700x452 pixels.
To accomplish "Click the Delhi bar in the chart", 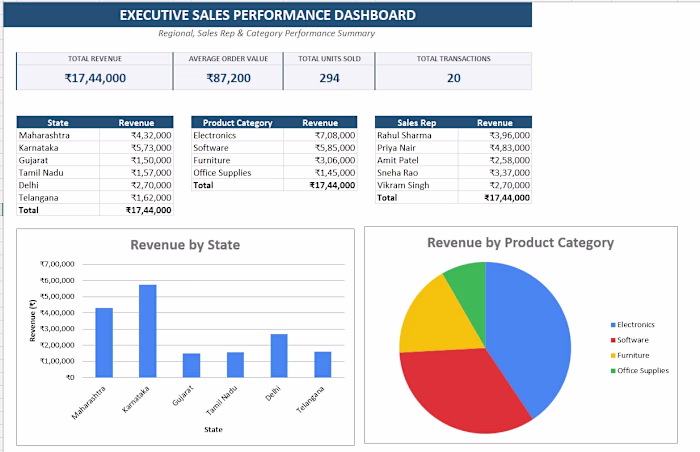I will [x=279, y=356].
